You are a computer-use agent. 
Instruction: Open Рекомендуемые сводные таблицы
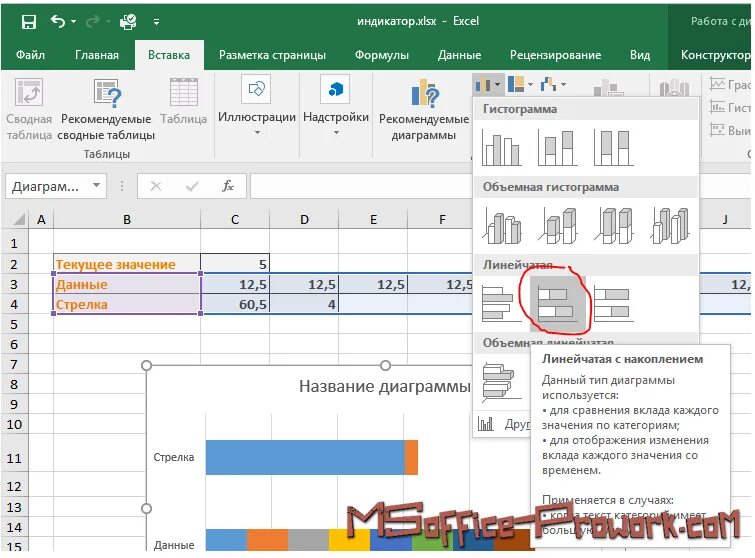click(106, 109)
